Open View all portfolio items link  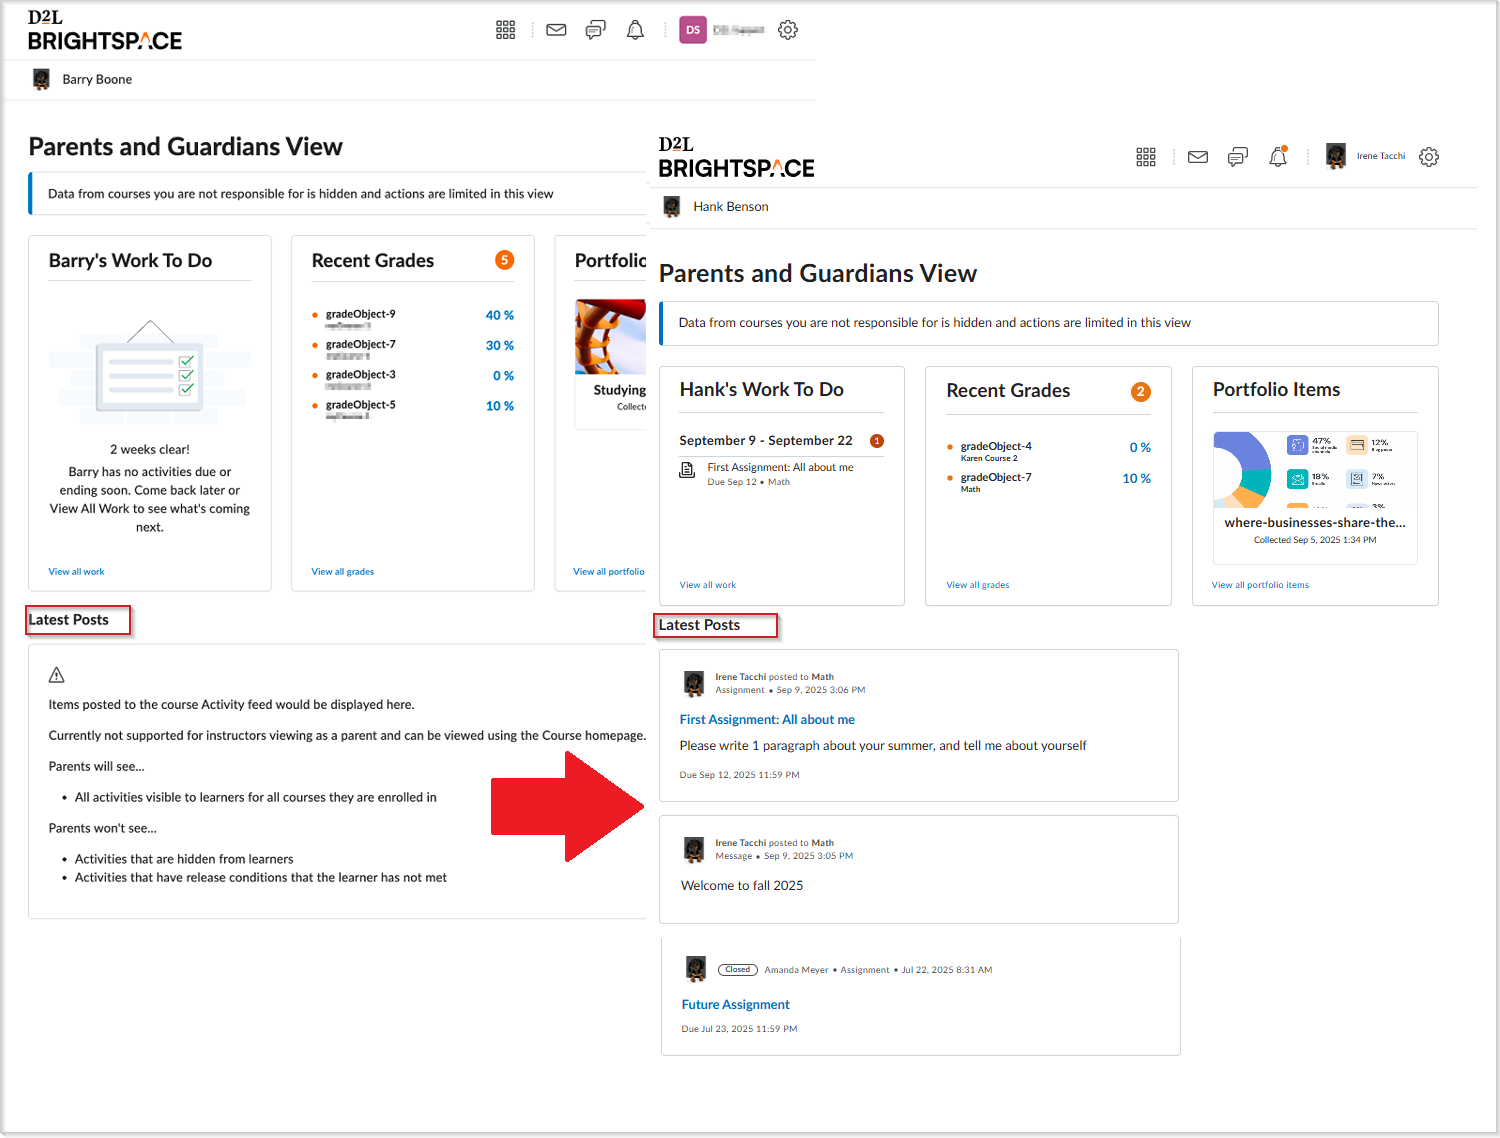pos(1260,584)
